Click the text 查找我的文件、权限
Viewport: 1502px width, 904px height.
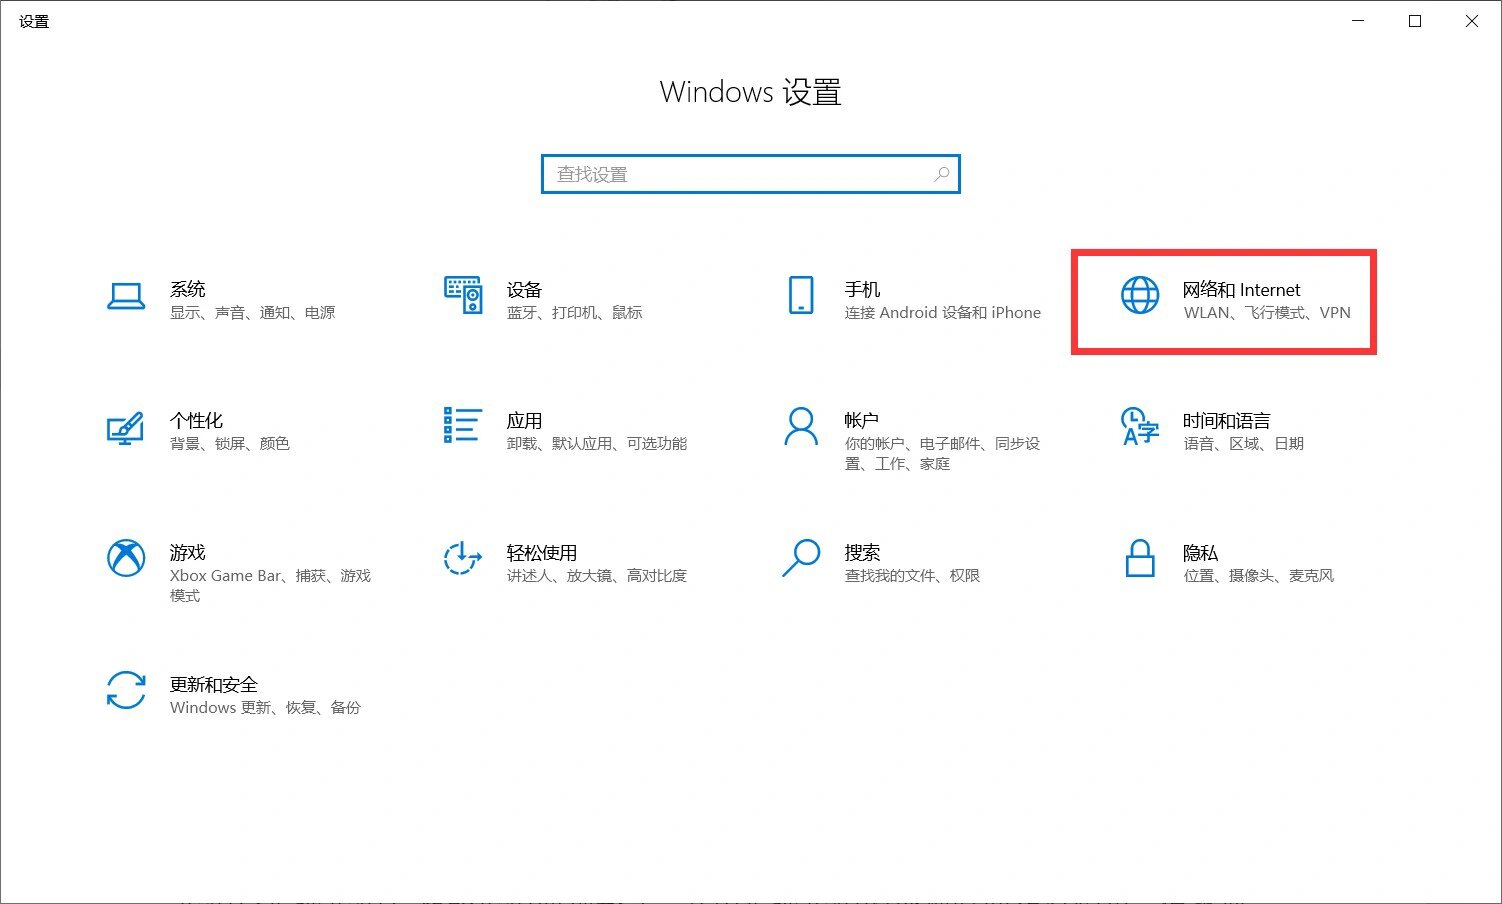pyautogui.click(x=913, y=576)
